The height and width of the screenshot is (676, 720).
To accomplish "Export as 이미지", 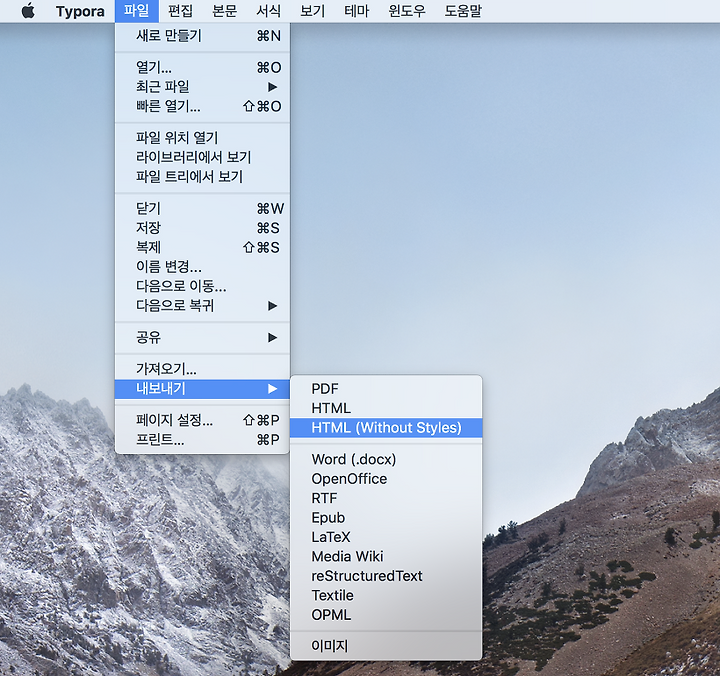I will [x=386, y=646].
